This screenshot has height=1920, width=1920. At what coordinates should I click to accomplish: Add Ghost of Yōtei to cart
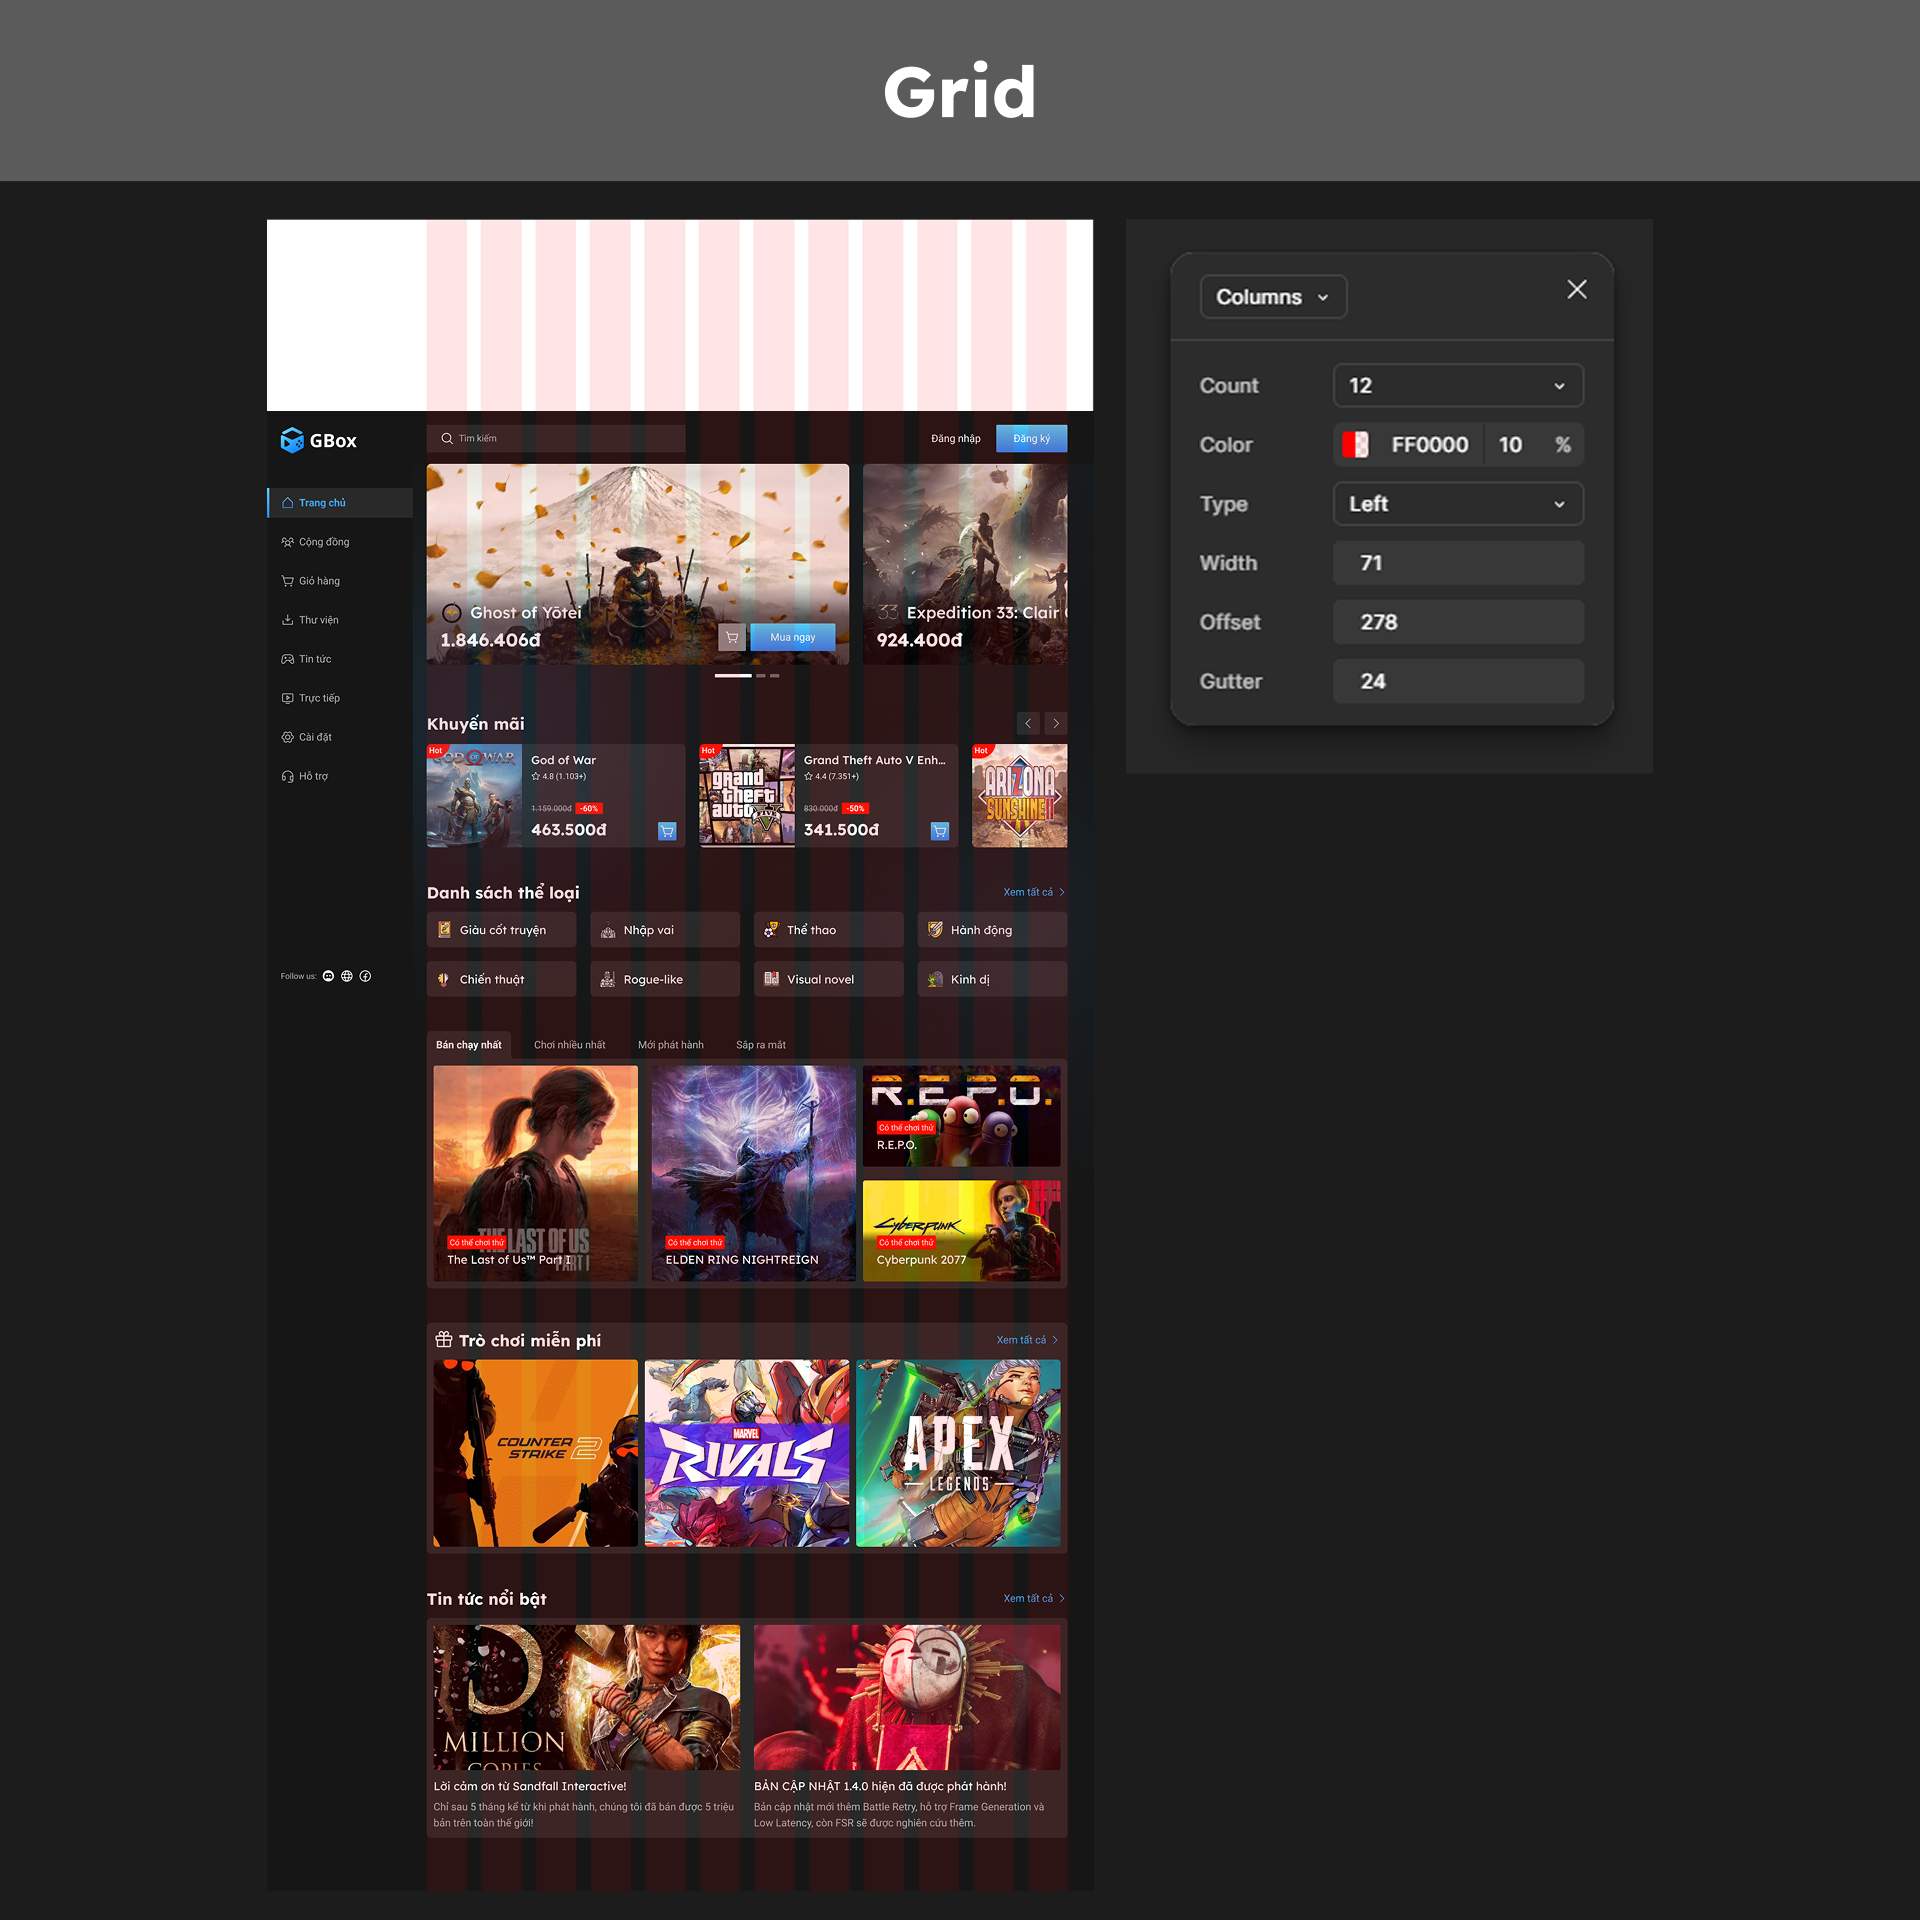click(732, 637)
